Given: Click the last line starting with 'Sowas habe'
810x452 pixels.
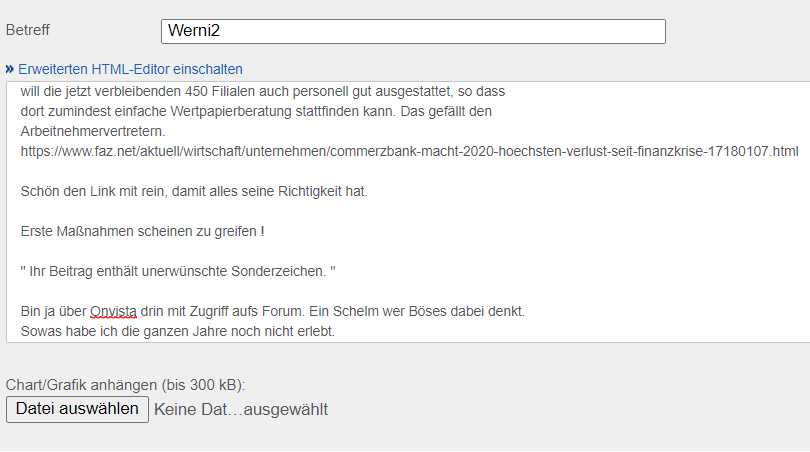Looking at the screenshot, I should tap(177, 331).
